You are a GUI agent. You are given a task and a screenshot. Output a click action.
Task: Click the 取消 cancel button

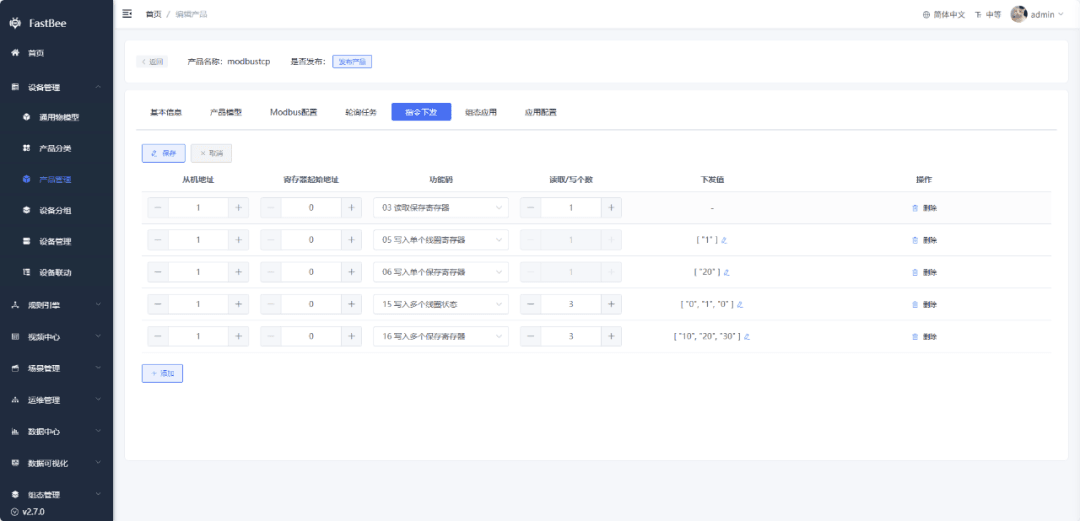[x=211, y=153]
